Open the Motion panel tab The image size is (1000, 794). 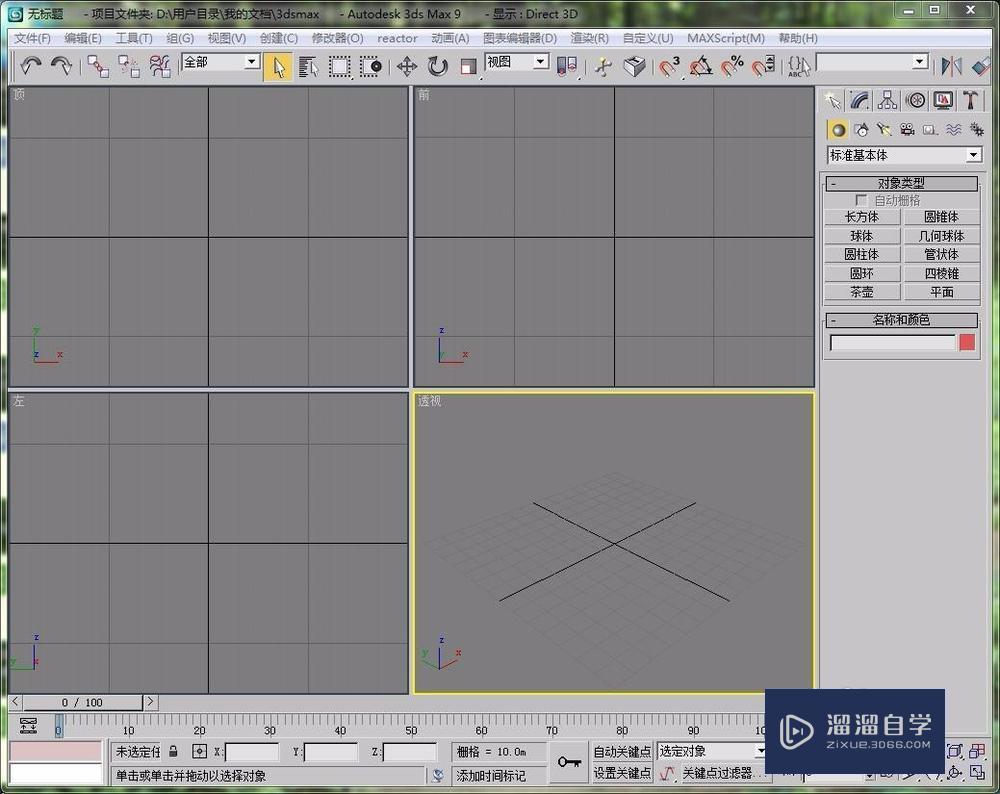[915, 100]
